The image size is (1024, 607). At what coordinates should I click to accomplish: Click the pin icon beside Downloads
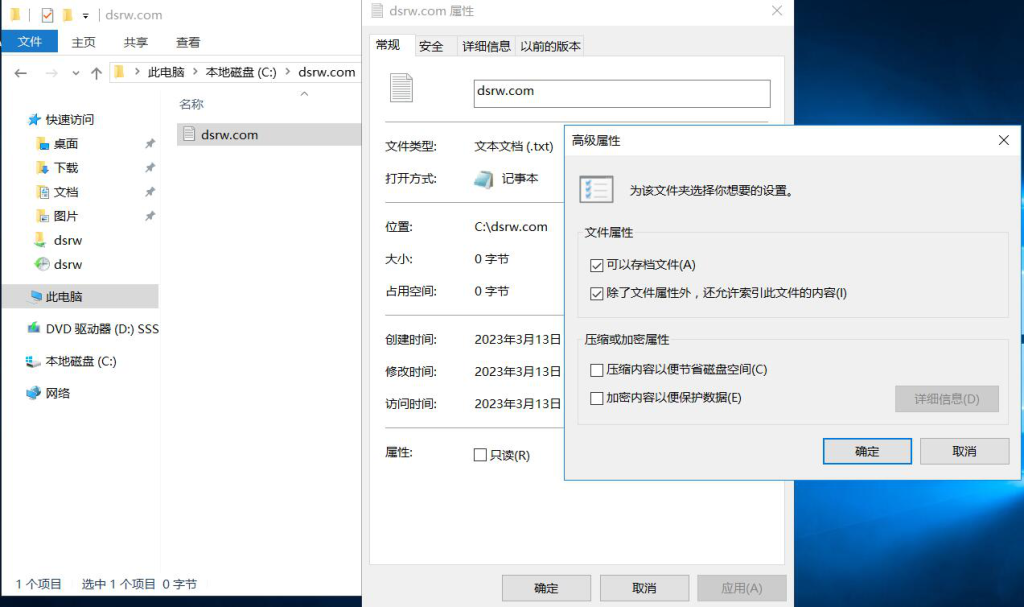click(x=150, y=168)
